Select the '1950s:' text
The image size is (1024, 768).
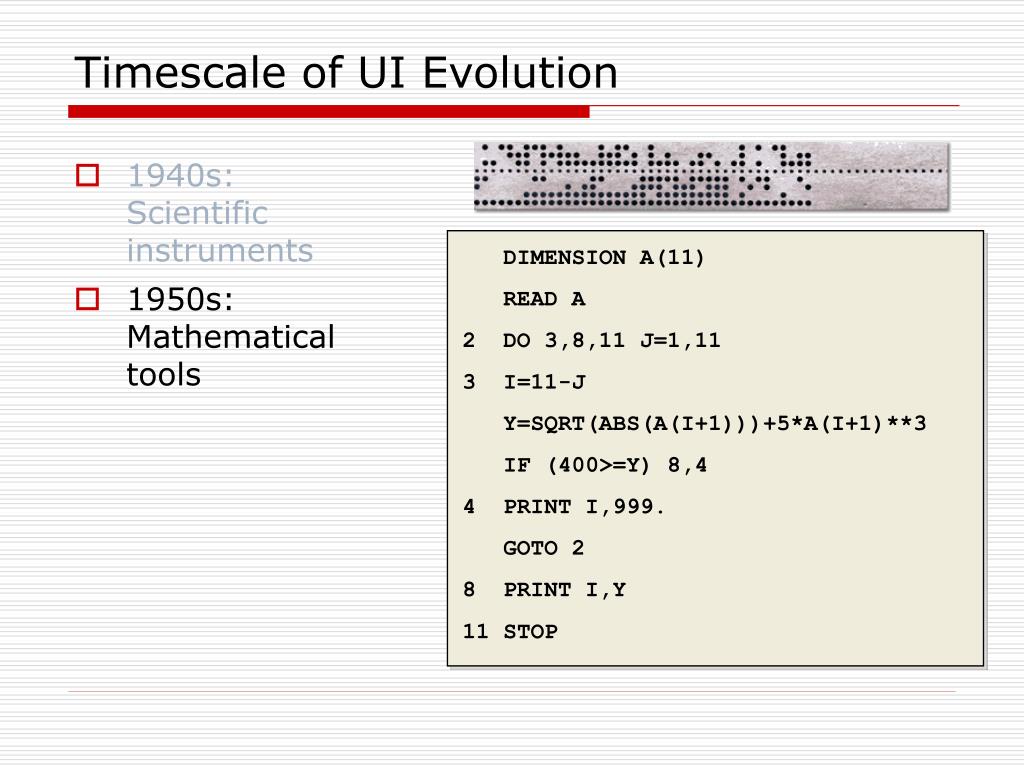[180, 300]
